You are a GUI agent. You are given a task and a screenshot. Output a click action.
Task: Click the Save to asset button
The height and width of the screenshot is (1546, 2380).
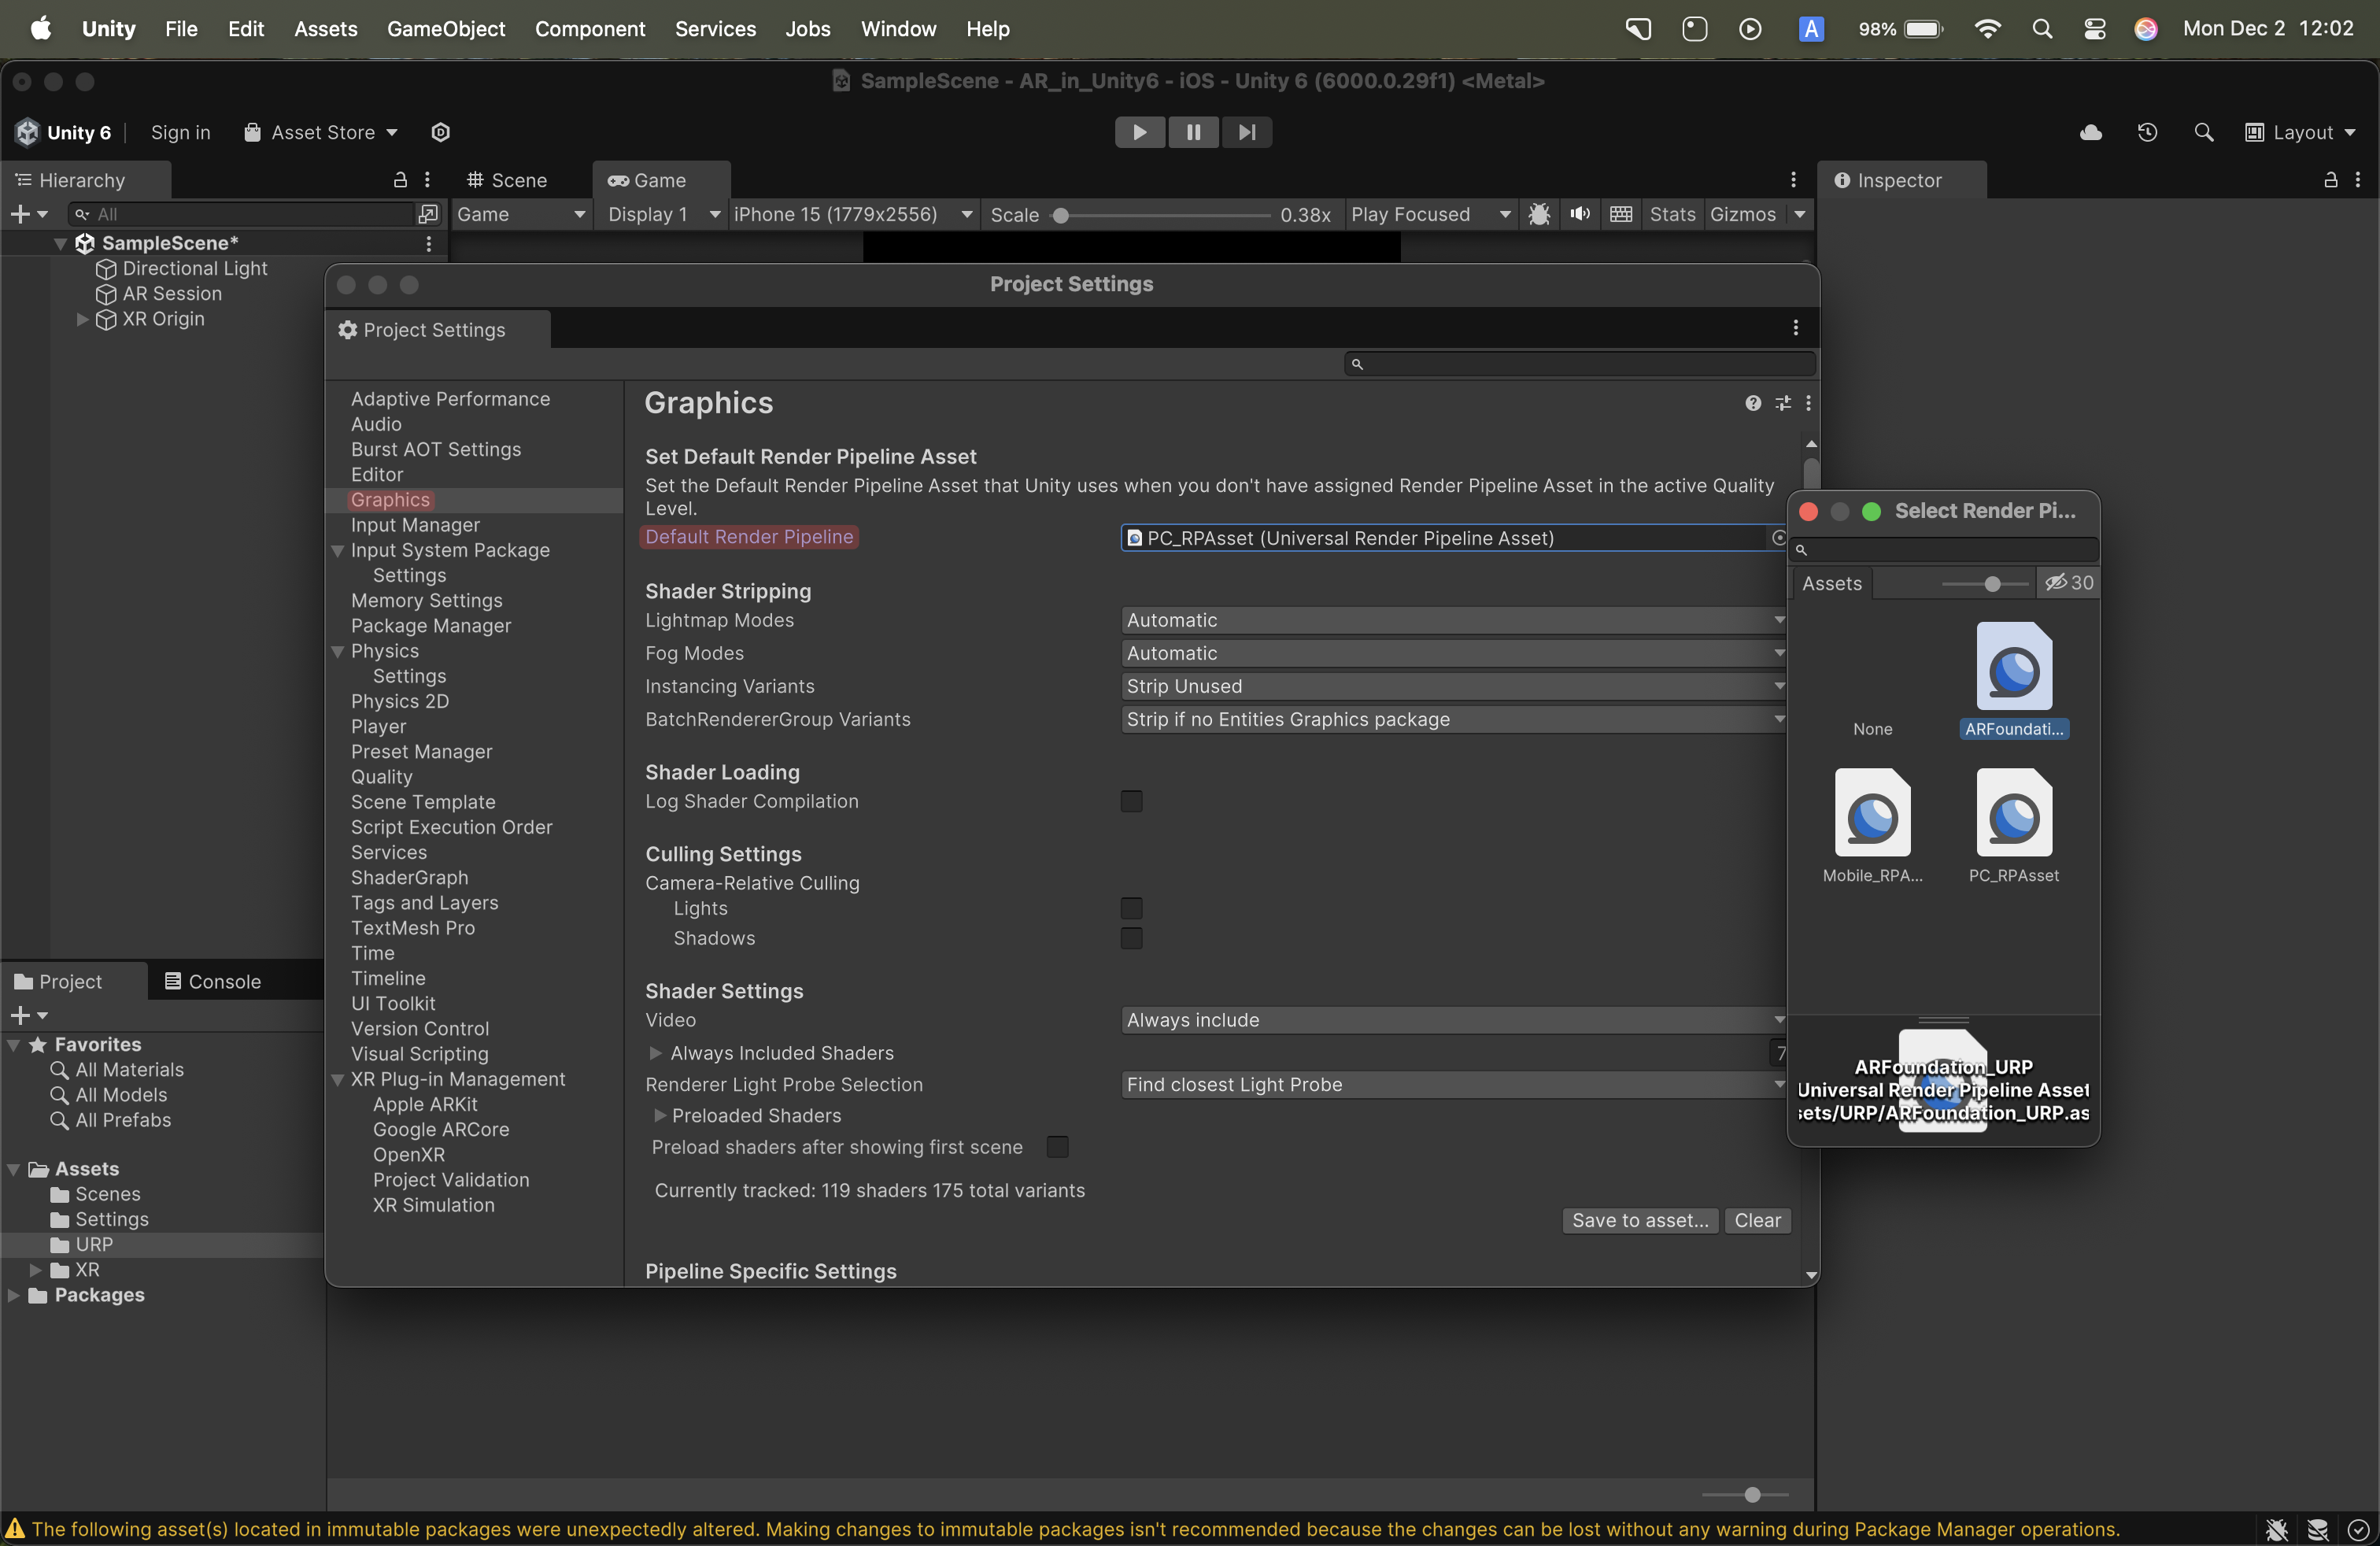(x=1640, y=1220)
